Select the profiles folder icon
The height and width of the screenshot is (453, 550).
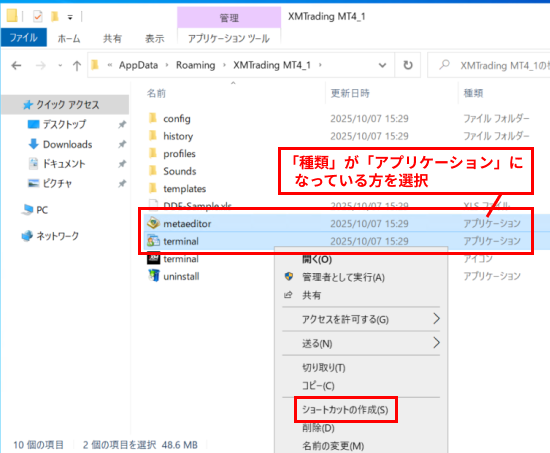153,153
